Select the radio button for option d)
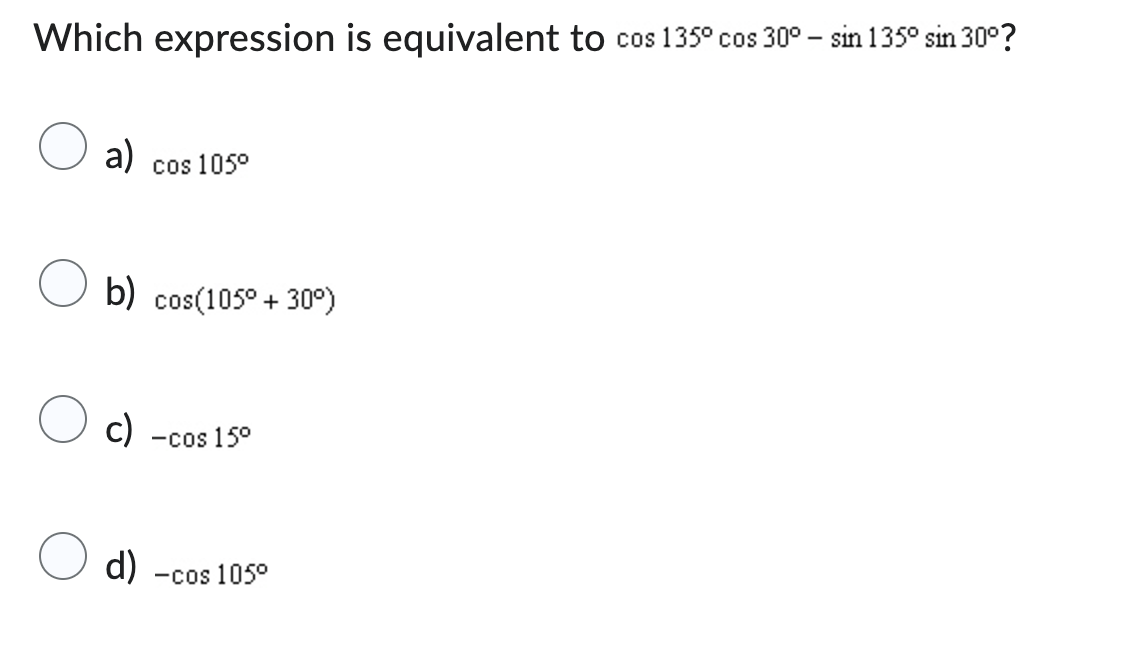Viewport: 1142px width, 658px height. (62, 555)
